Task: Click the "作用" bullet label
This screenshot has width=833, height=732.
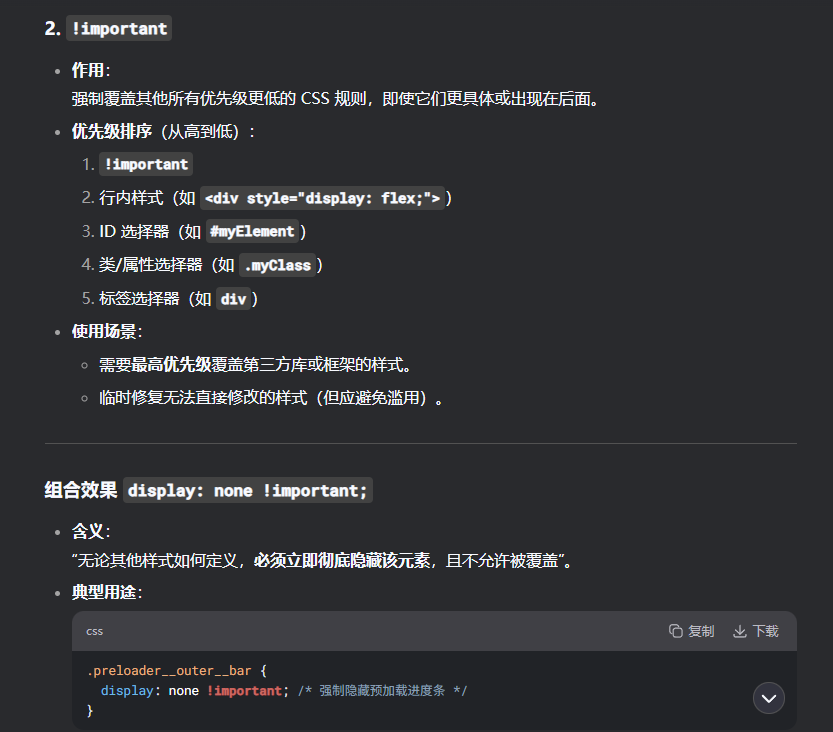Action: coord(88,70)
